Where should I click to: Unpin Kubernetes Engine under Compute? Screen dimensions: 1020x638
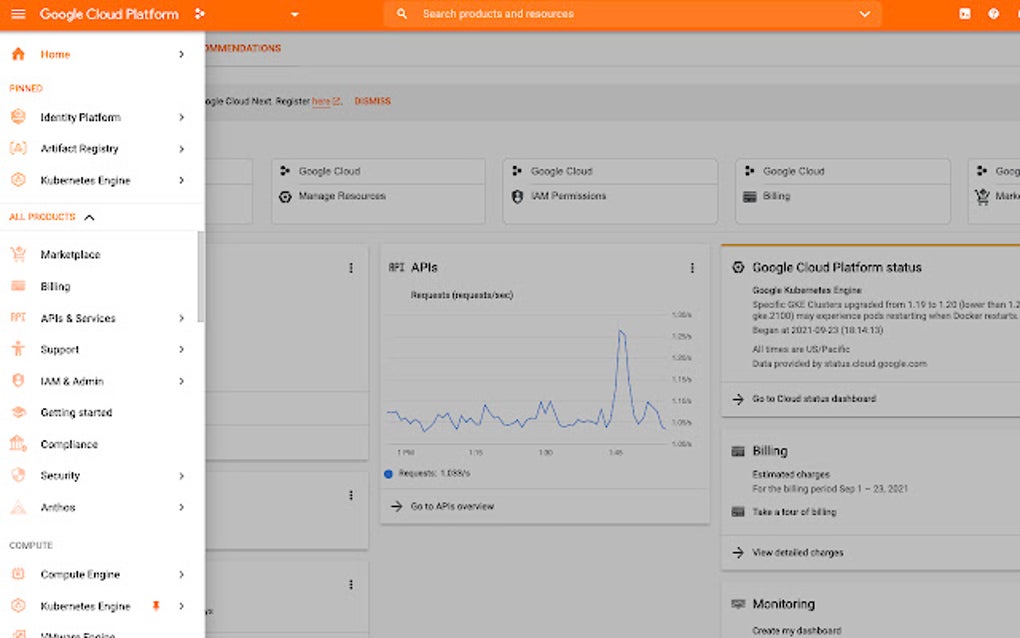coord(155,606)
